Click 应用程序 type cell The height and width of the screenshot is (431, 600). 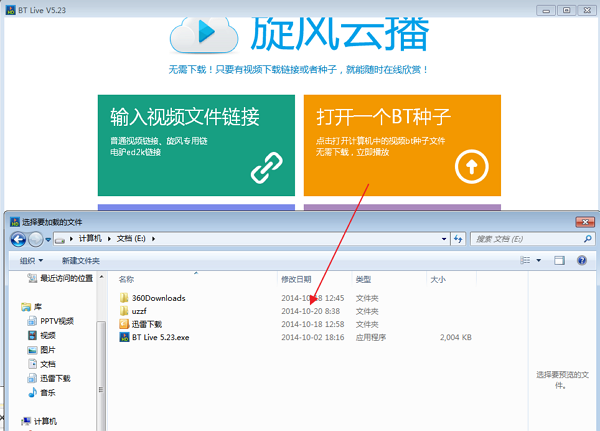click(370, 337)
